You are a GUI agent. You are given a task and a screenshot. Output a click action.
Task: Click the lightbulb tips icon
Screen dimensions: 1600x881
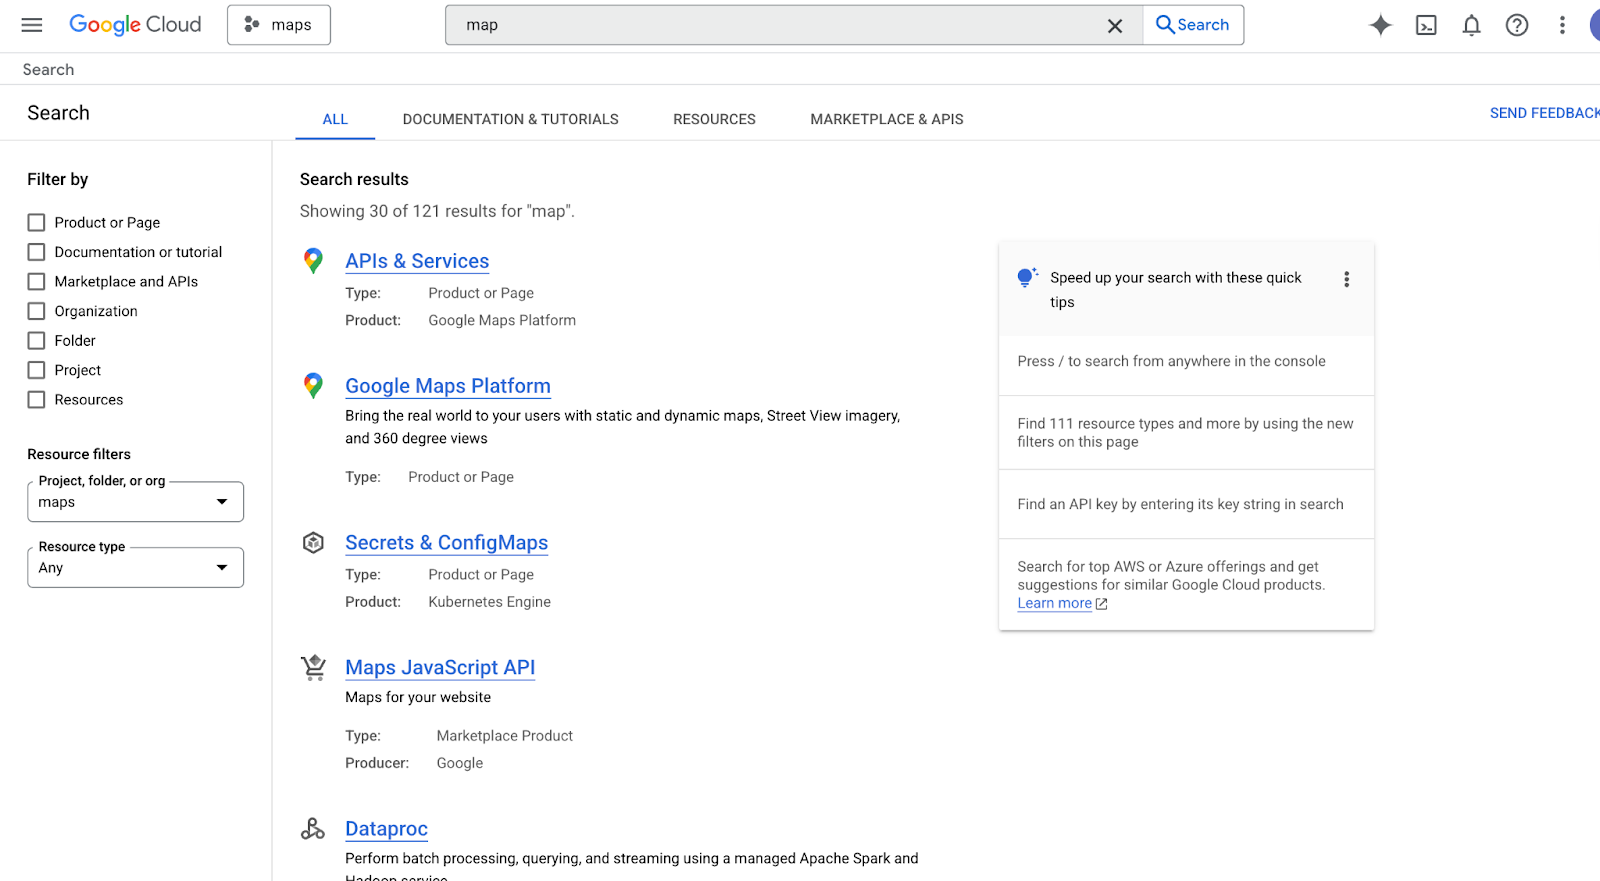[x=1027, y=277]
